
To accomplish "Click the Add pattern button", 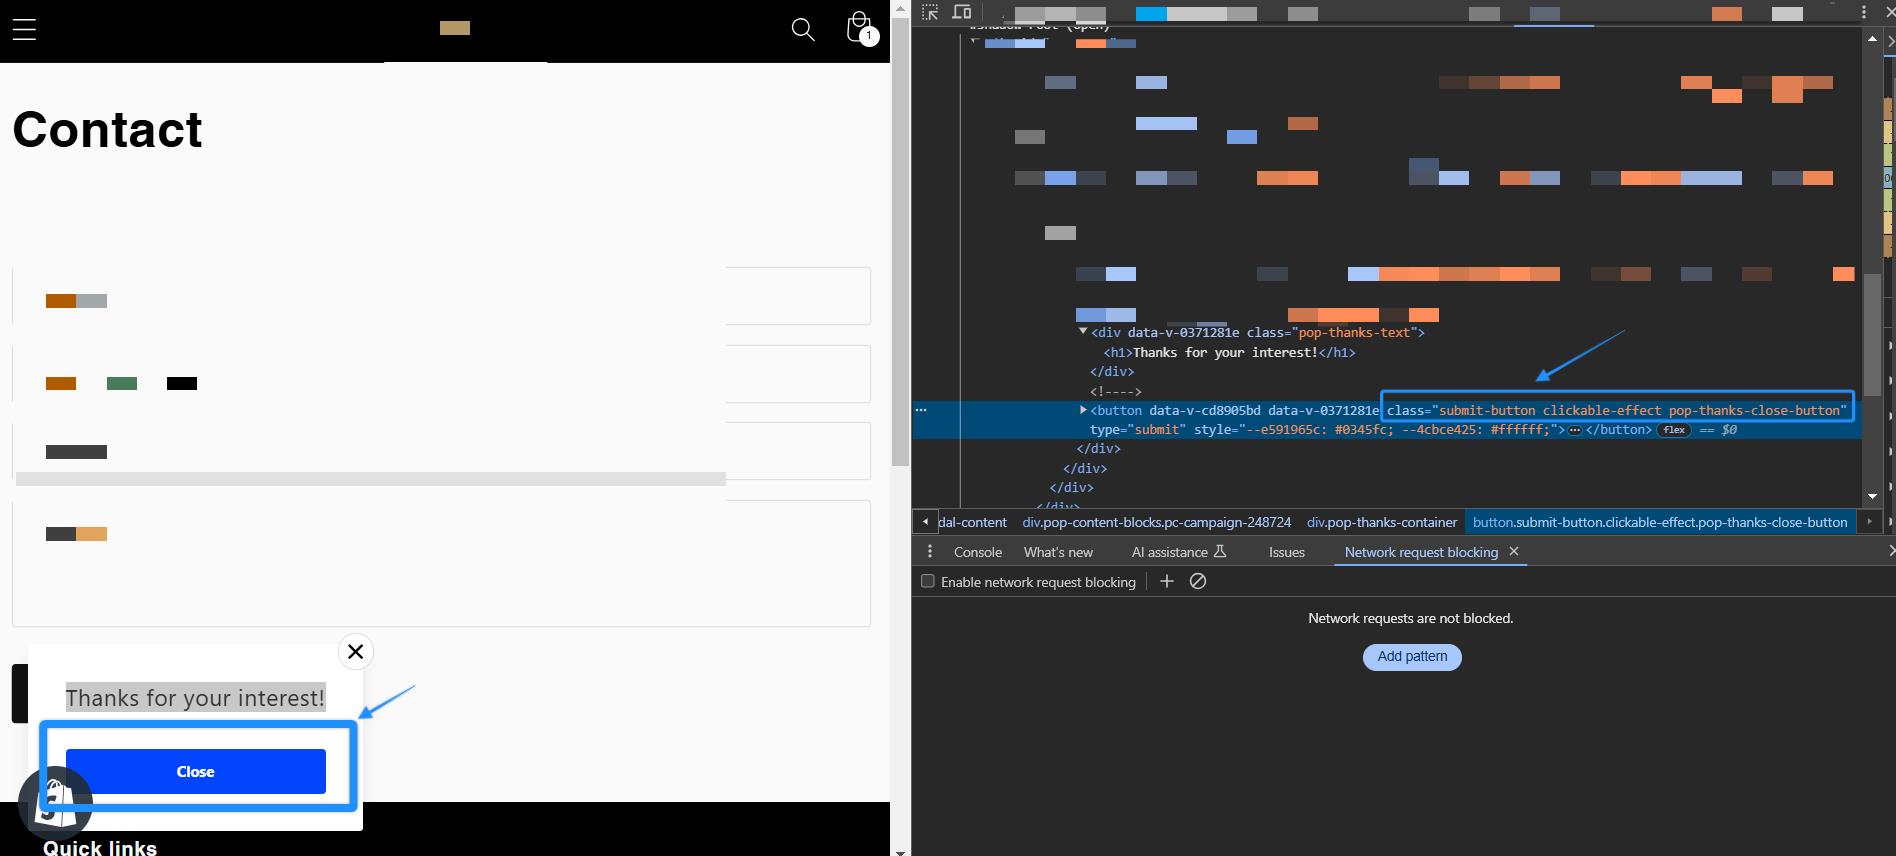I will 1412,657.
